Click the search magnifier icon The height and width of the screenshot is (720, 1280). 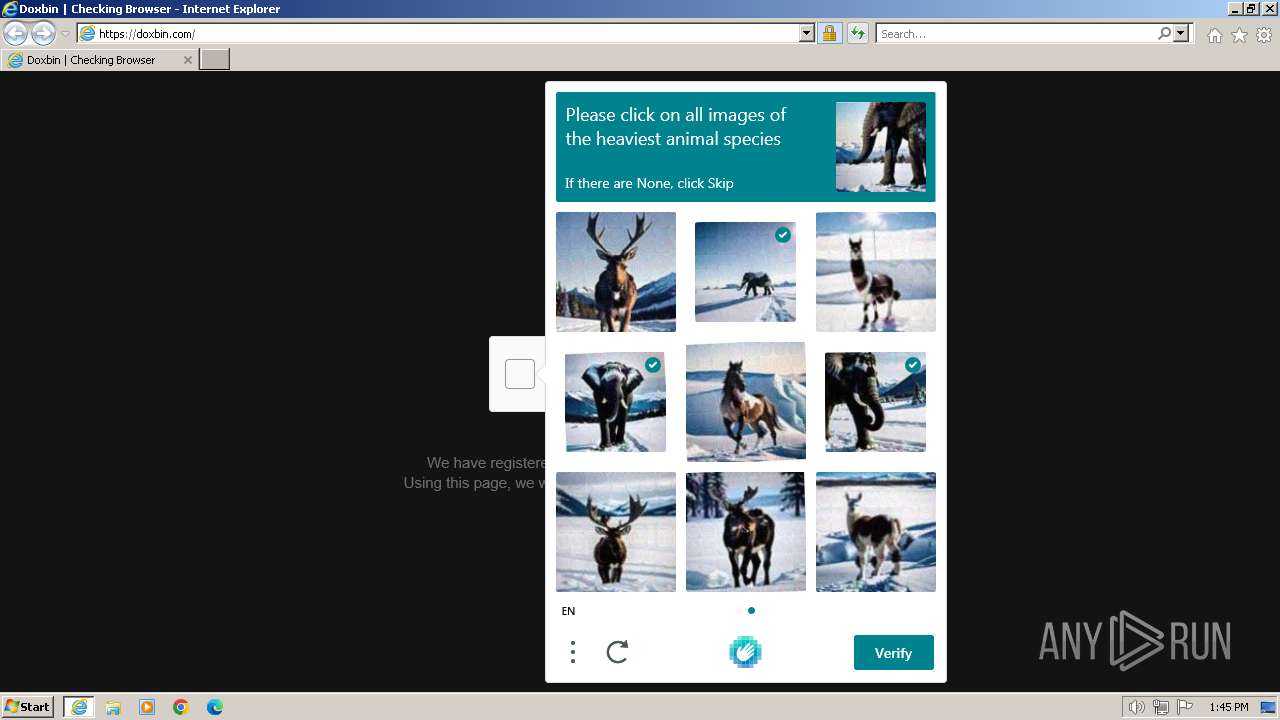[x=1164, y=34]
